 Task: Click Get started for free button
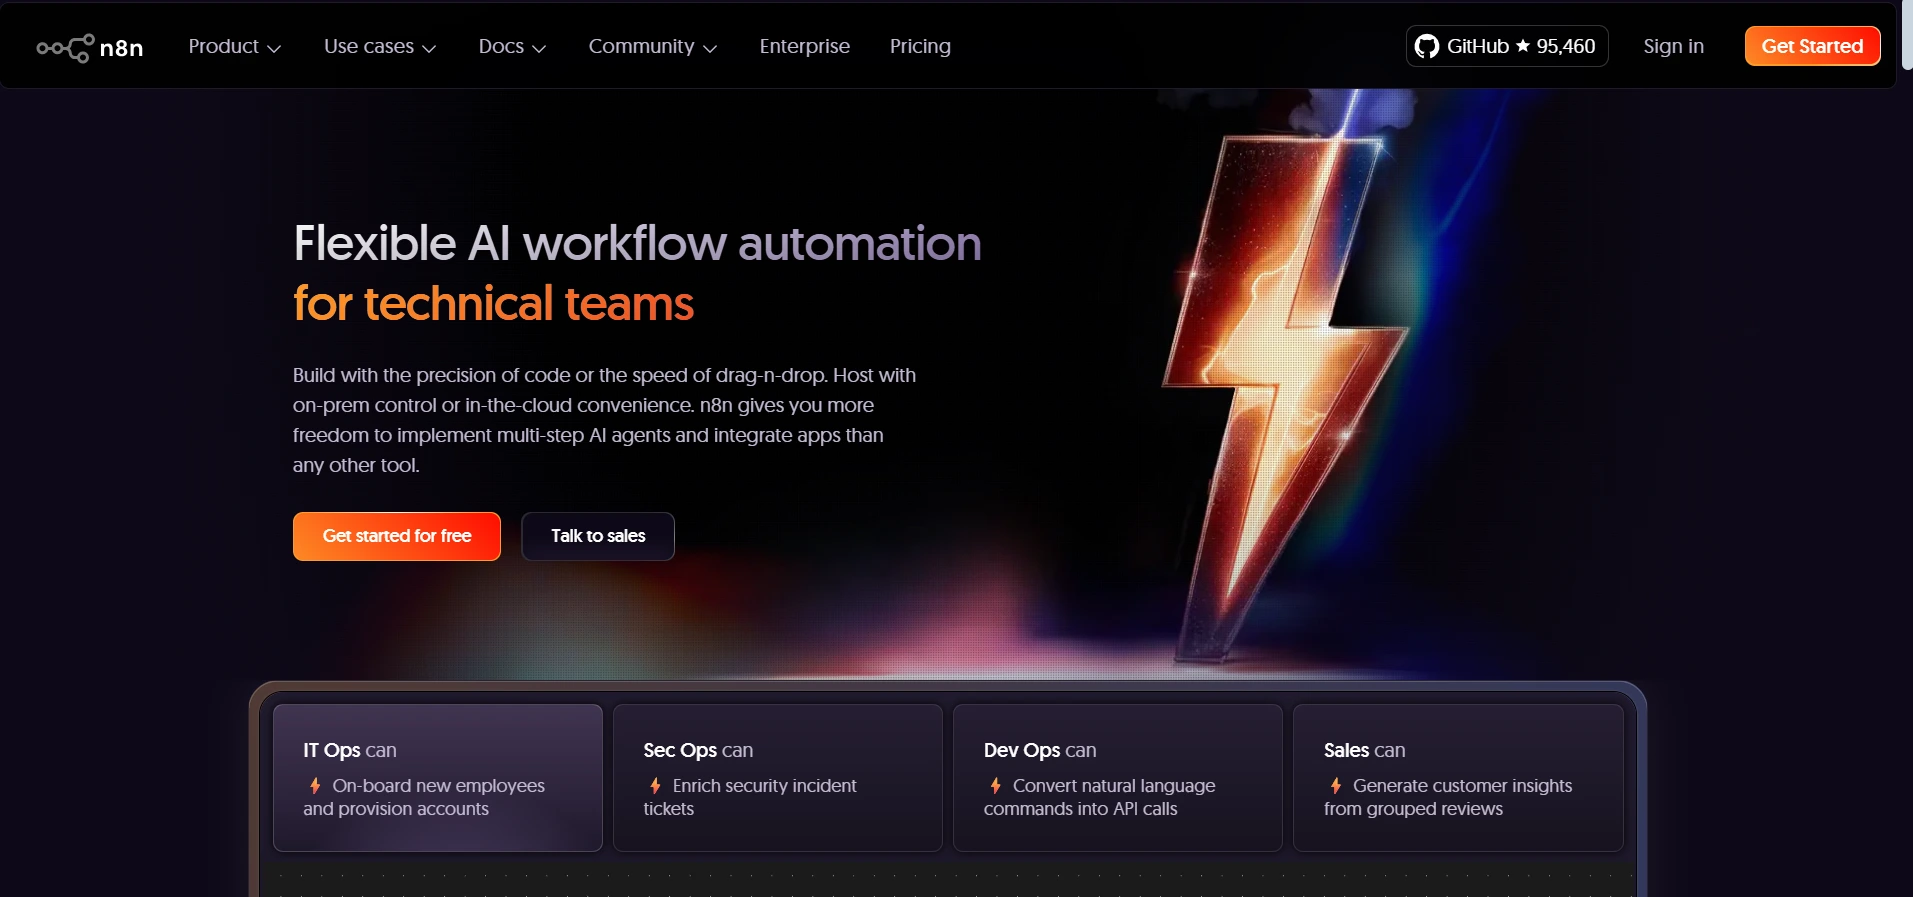[x=396, y=536]
